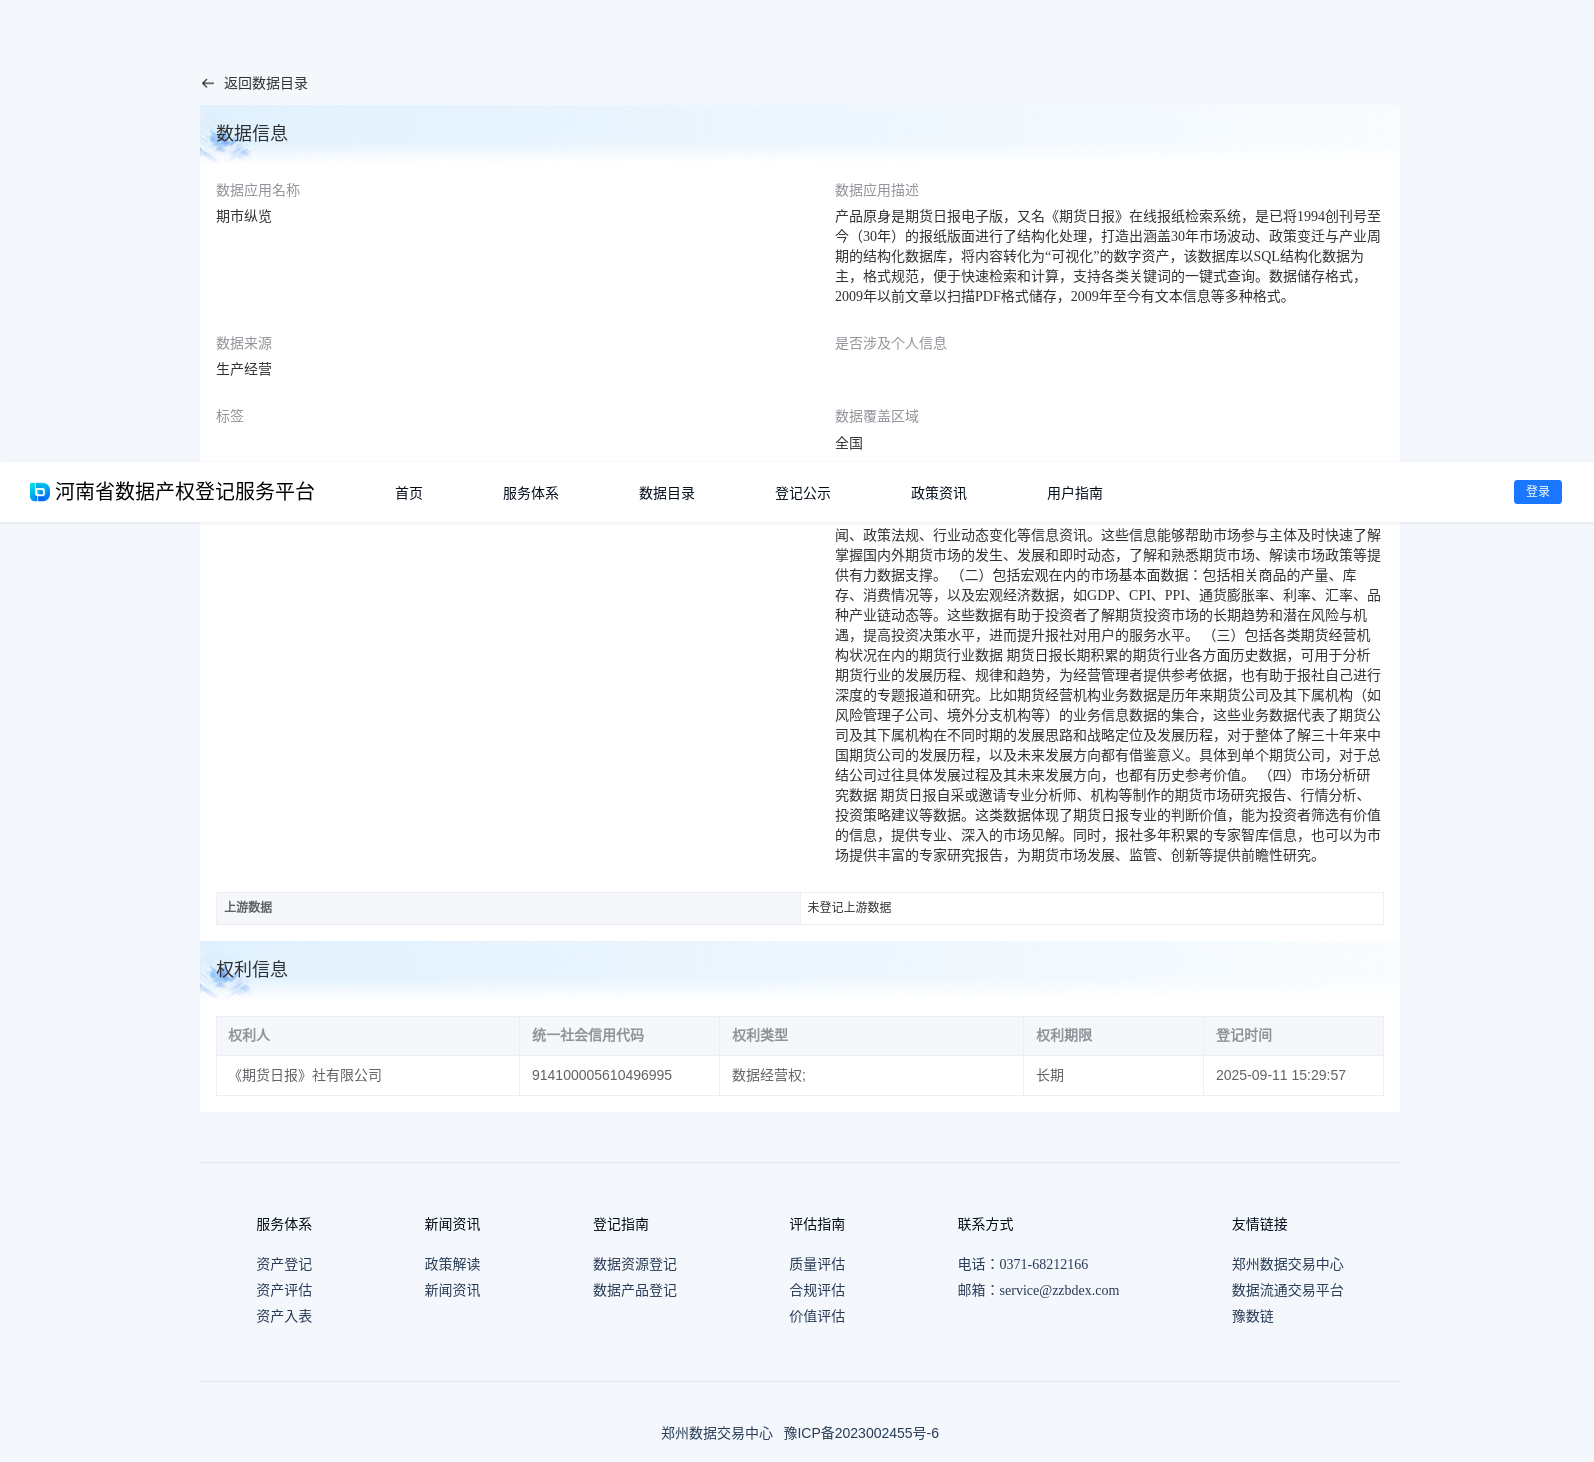Click footer column heading 评估指南
The width and height of the screenshot is (1594, 1462).
pos(817,1224)
